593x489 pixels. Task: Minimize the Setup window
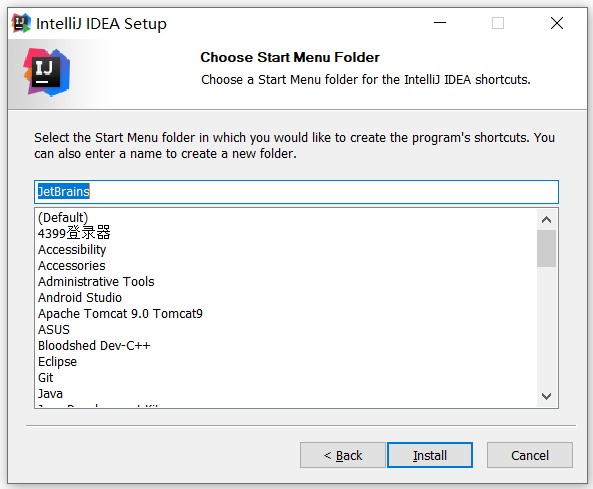(x=439, y=23)
